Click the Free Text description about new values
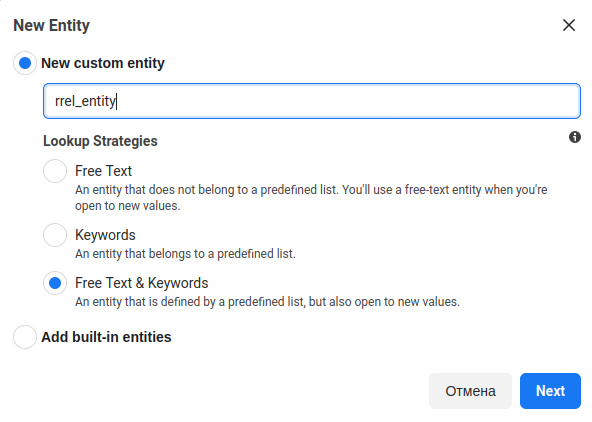Image resolution: width=592 pixels, height=422 pixels. [311, 197]
